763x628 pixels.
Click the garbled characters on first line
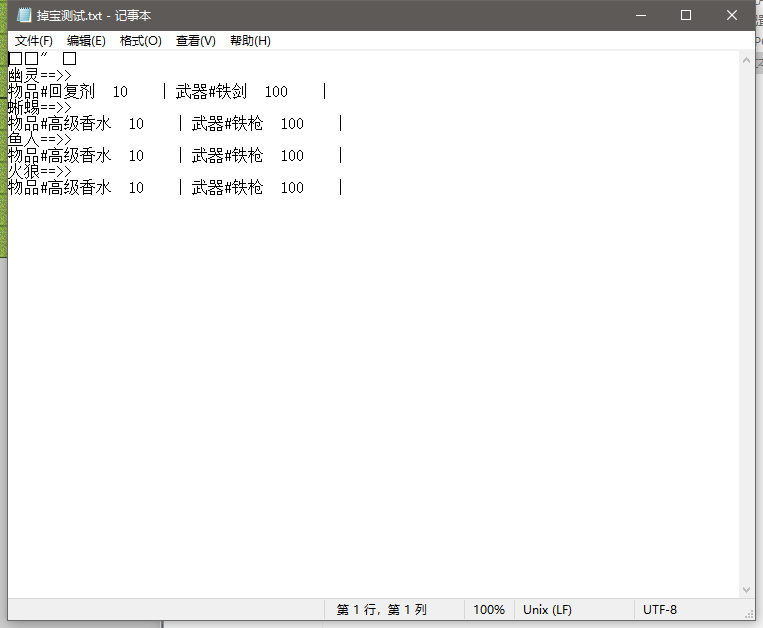click(x=42, y=58)
